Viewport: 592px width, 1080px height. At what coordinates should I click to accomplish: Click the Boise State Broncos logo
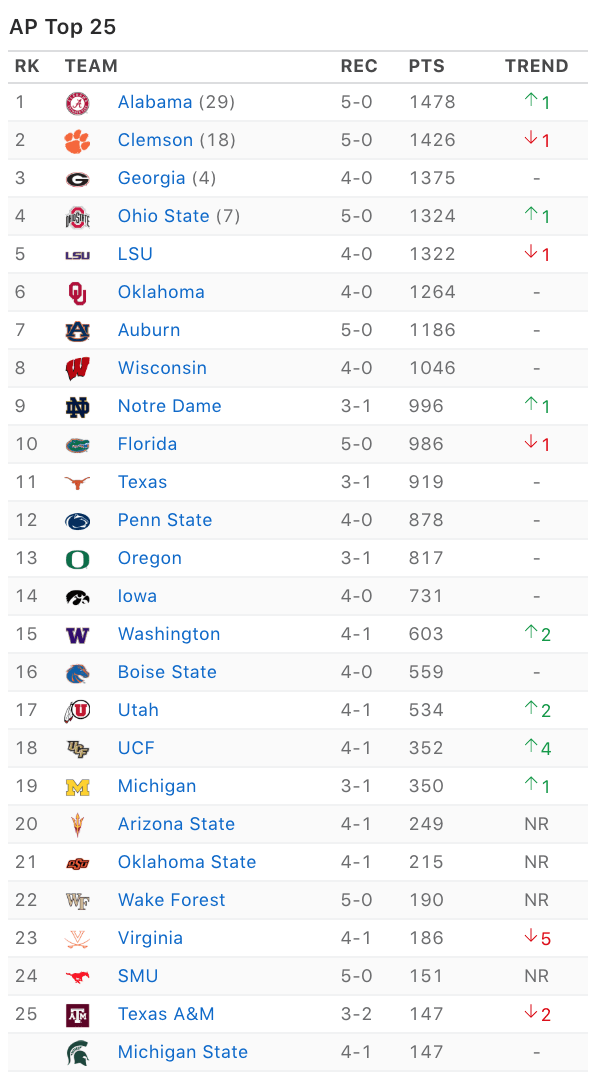[77, 673]
